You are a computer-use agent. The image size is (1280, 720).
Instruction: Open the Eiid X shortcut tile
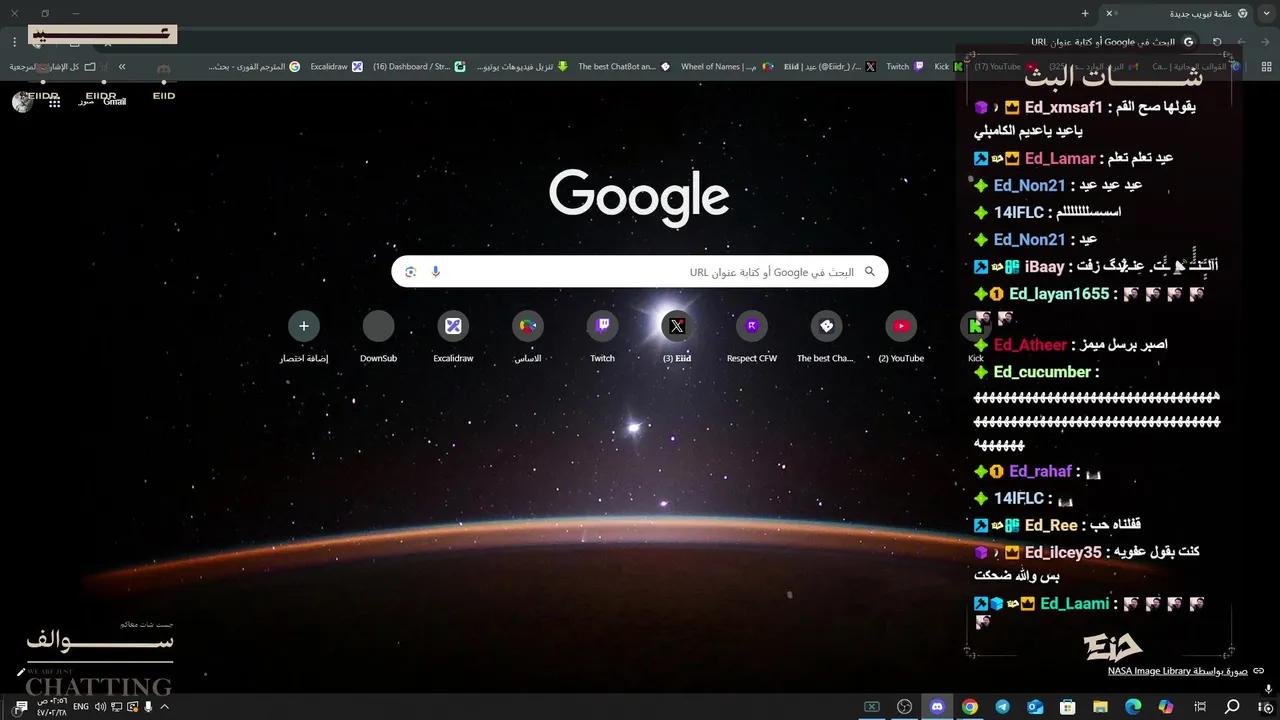(677, 336)
